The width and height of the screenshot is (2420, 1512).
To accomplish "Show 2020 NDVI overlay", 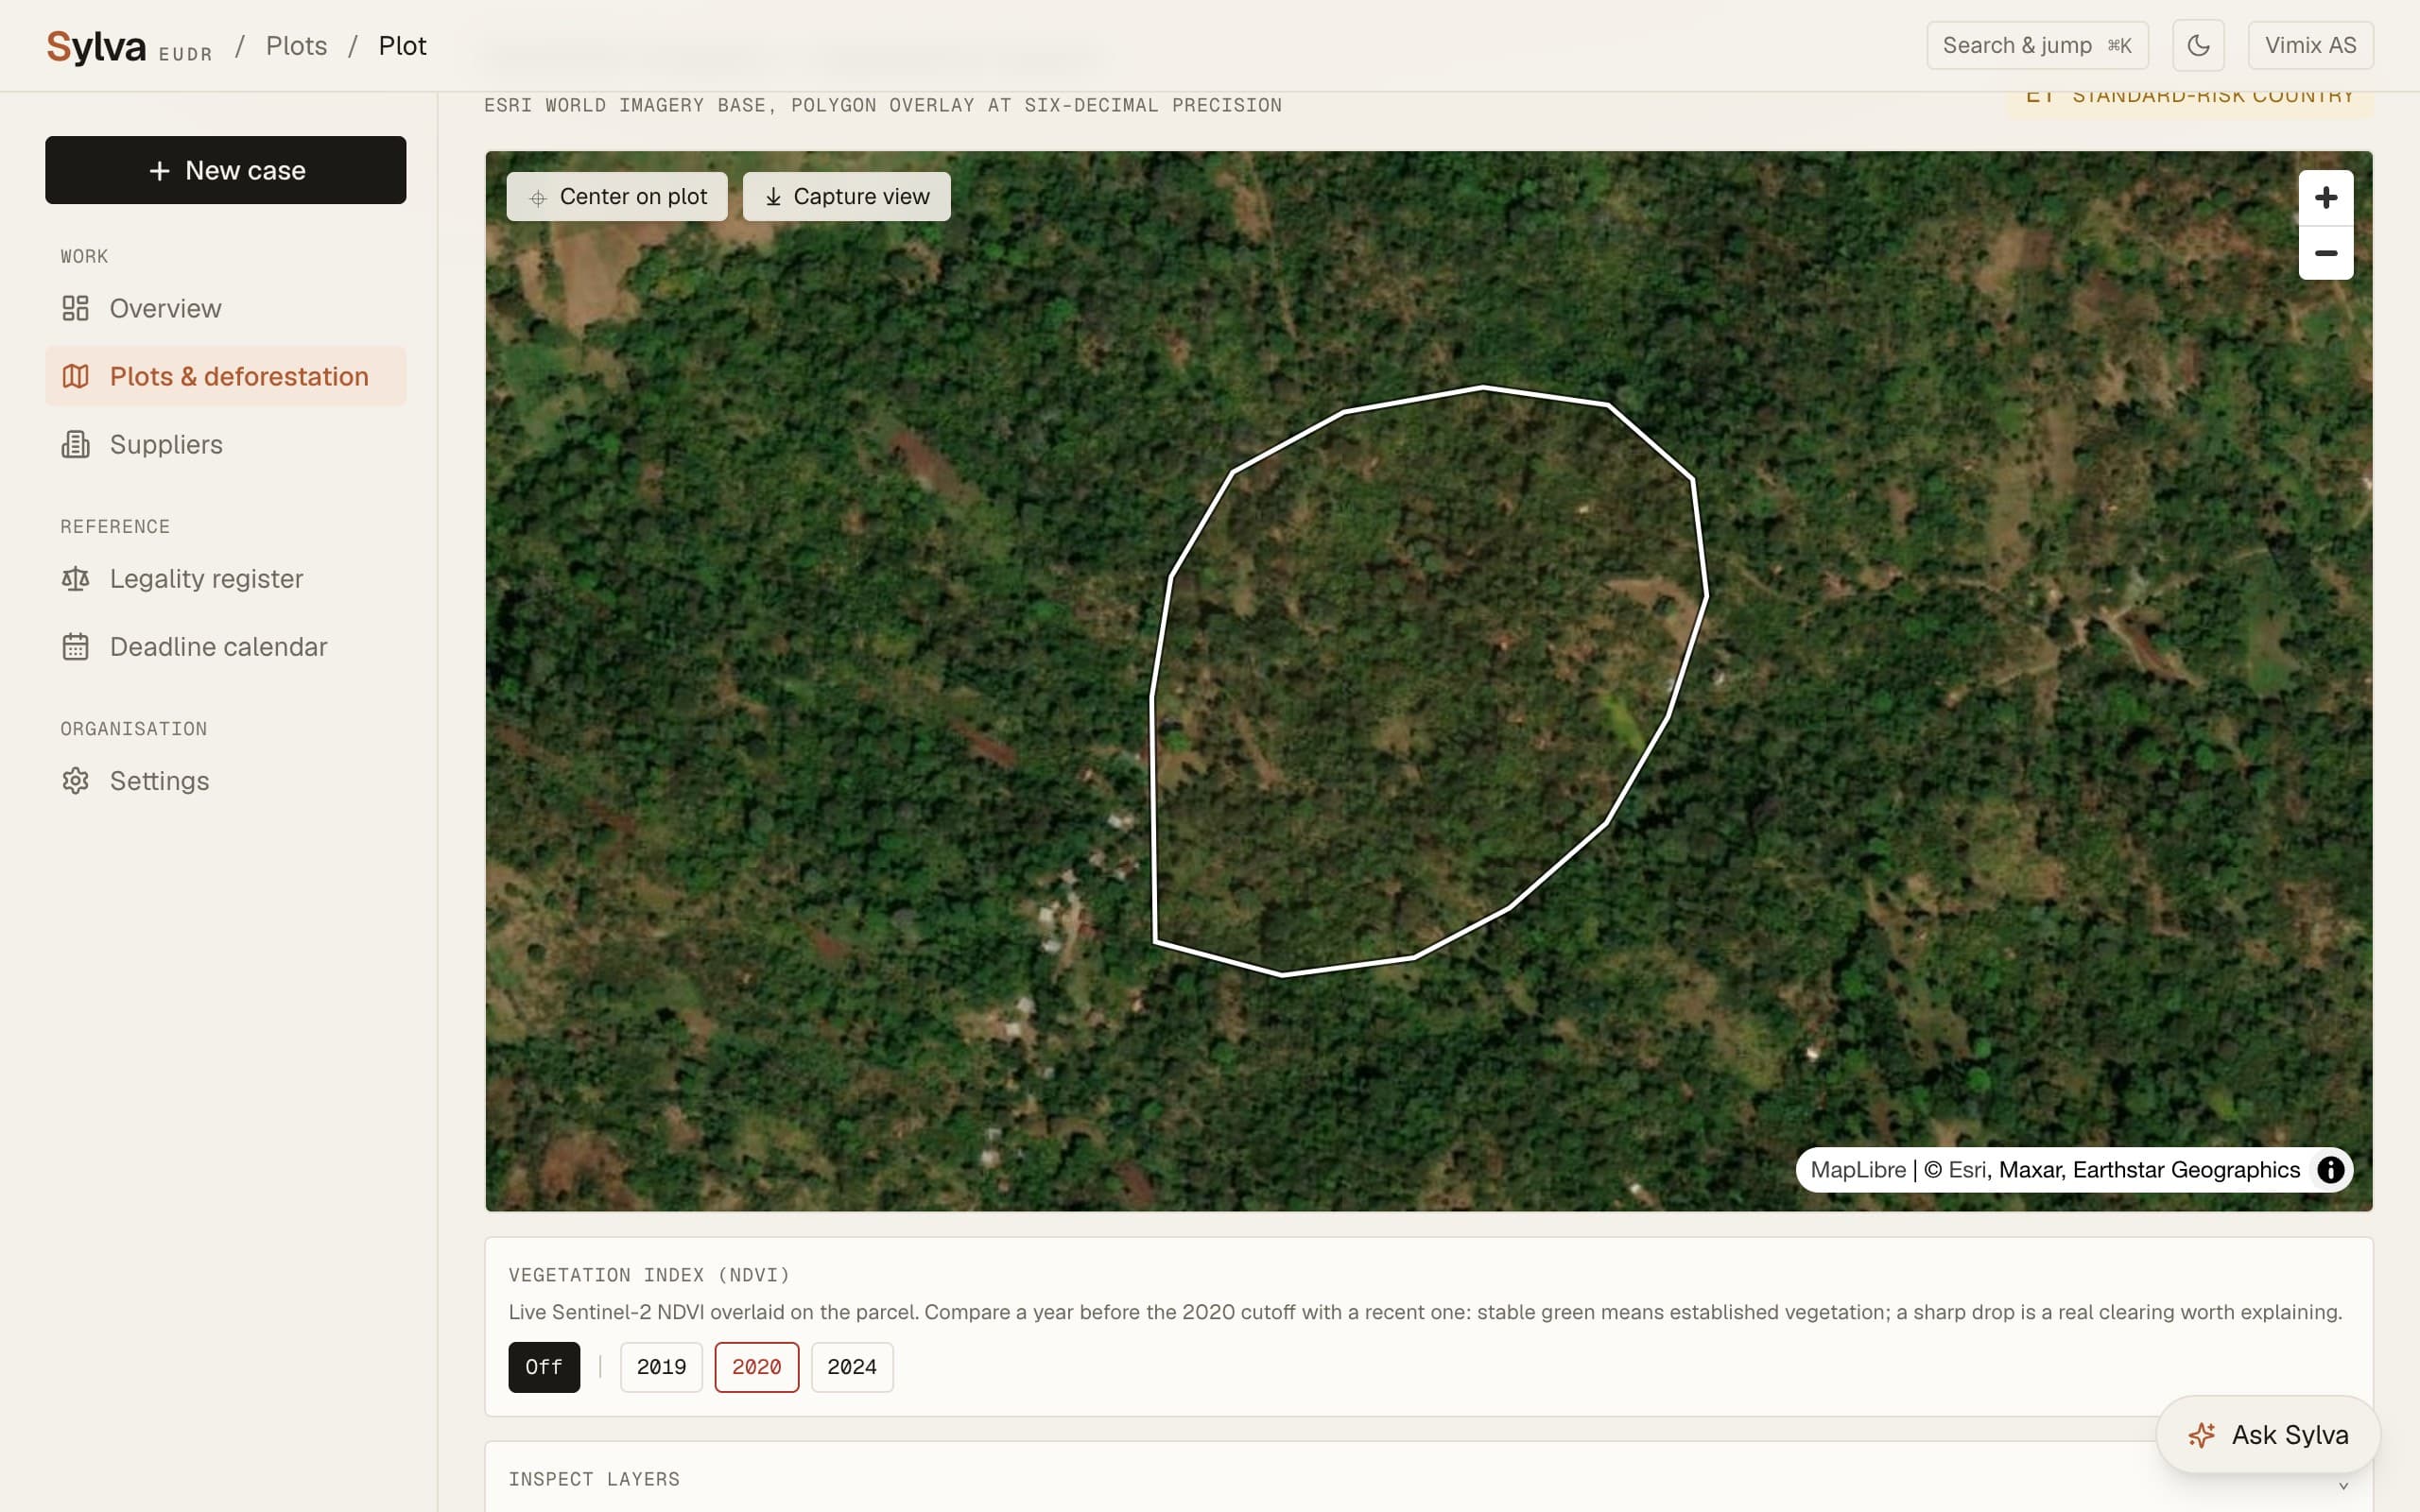I will pyautogui.click(x=757, y=1367).
